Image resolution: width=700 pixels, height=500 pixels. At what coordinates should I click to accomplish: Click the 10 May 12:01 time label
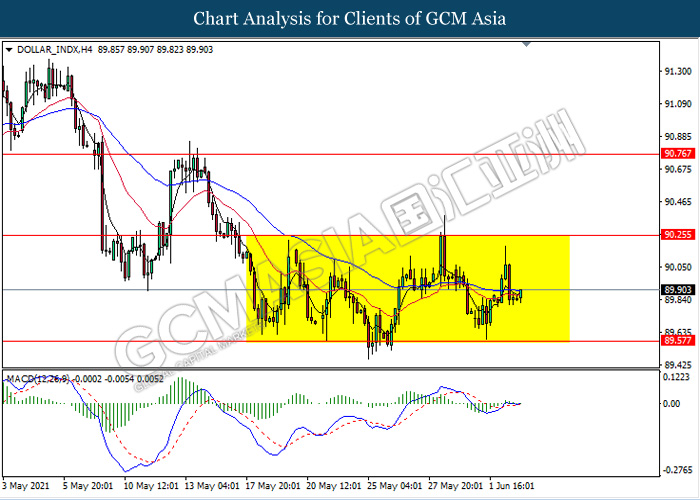click(x=151, y=485)
